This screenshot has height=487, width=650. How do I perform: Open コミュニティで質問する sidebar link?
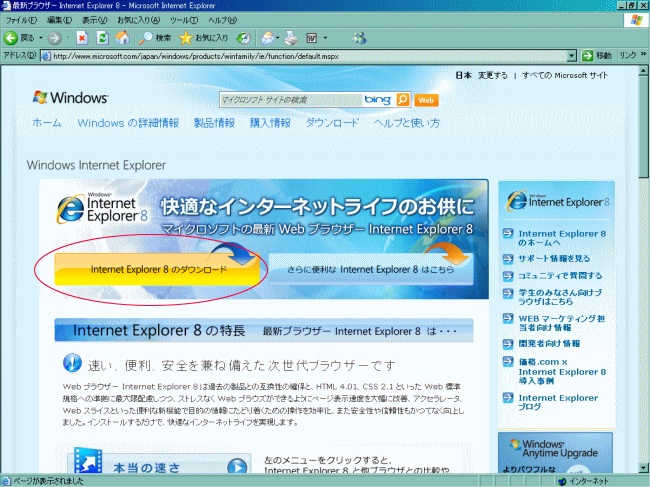click(560, 276)
